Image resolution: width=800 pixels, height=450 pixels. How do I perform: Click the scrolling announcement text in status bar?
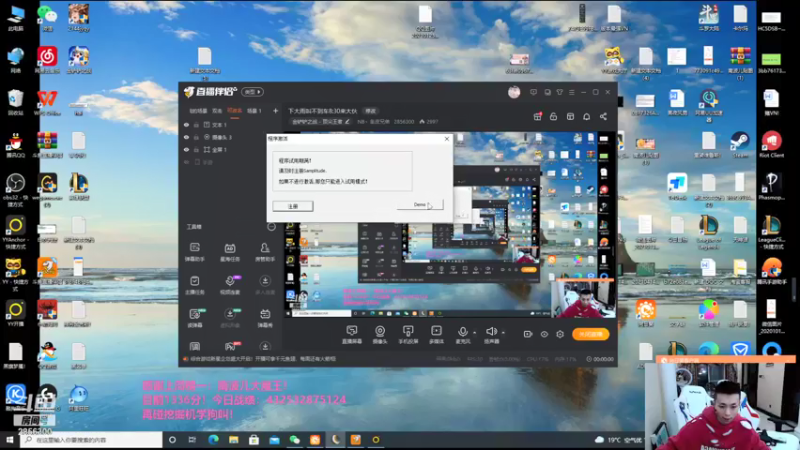click(263, 359)
